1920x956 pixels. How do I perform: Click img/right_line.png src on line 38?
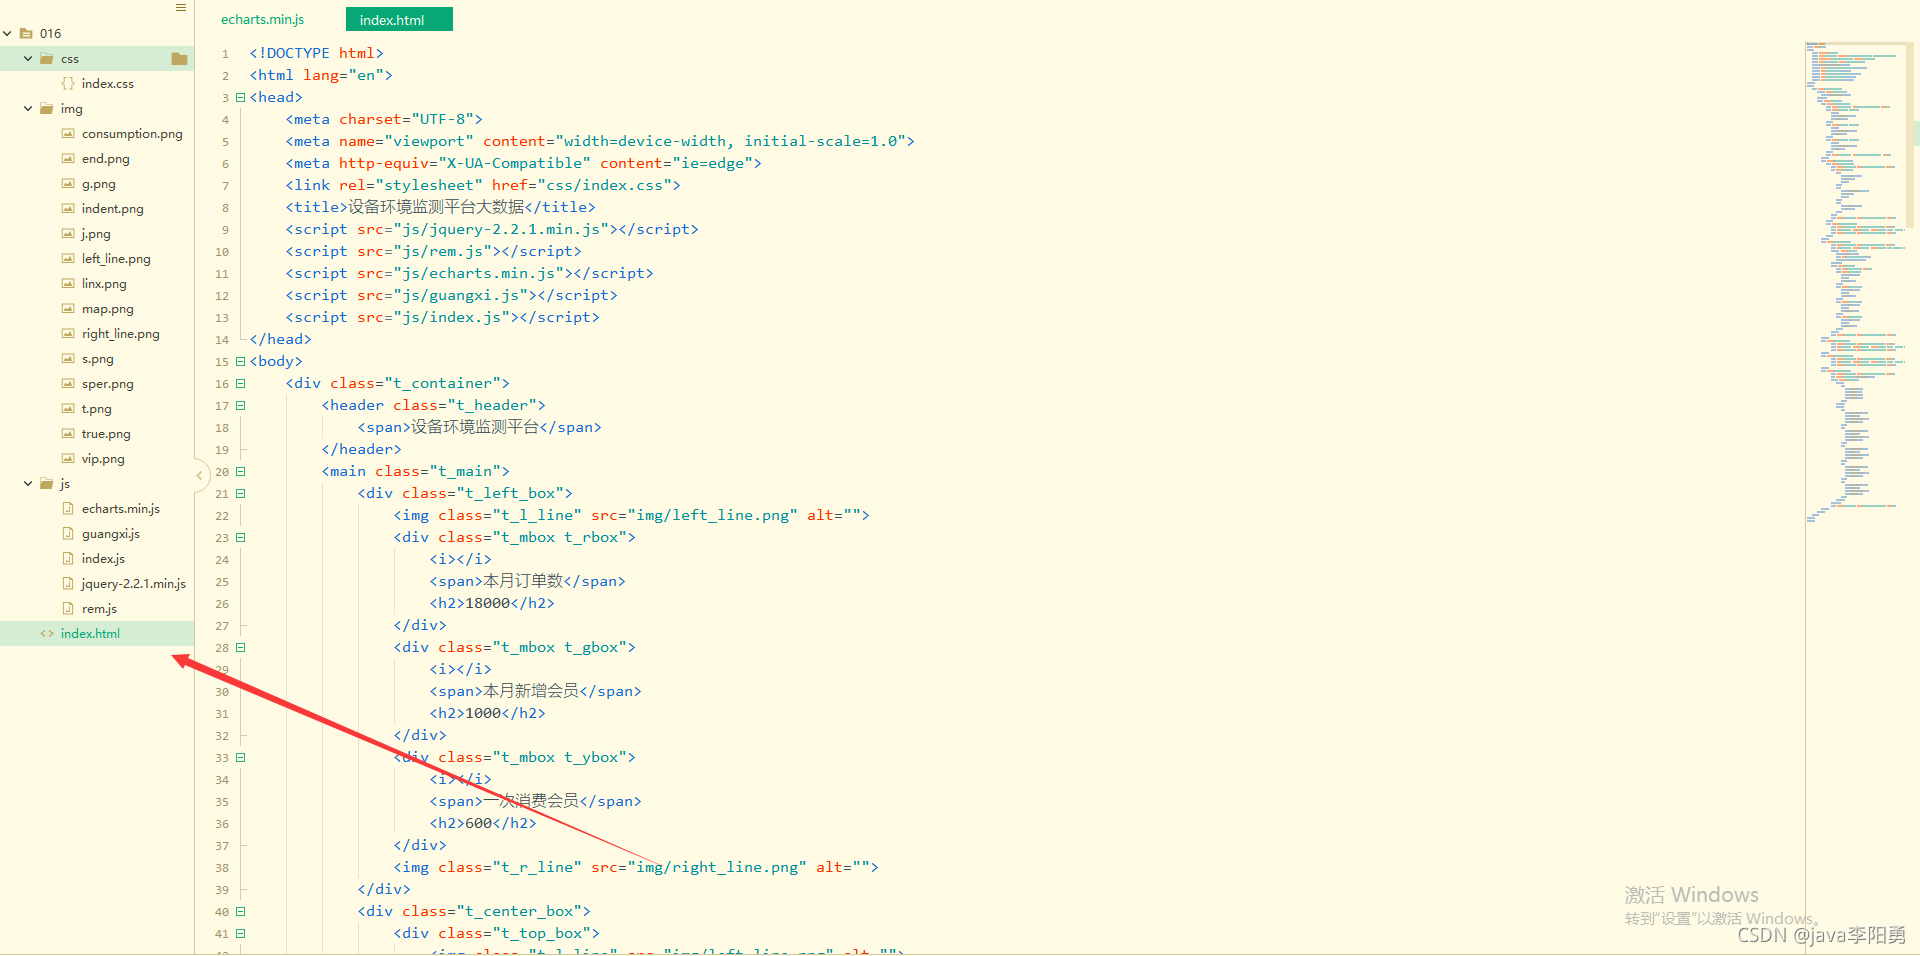718,867
